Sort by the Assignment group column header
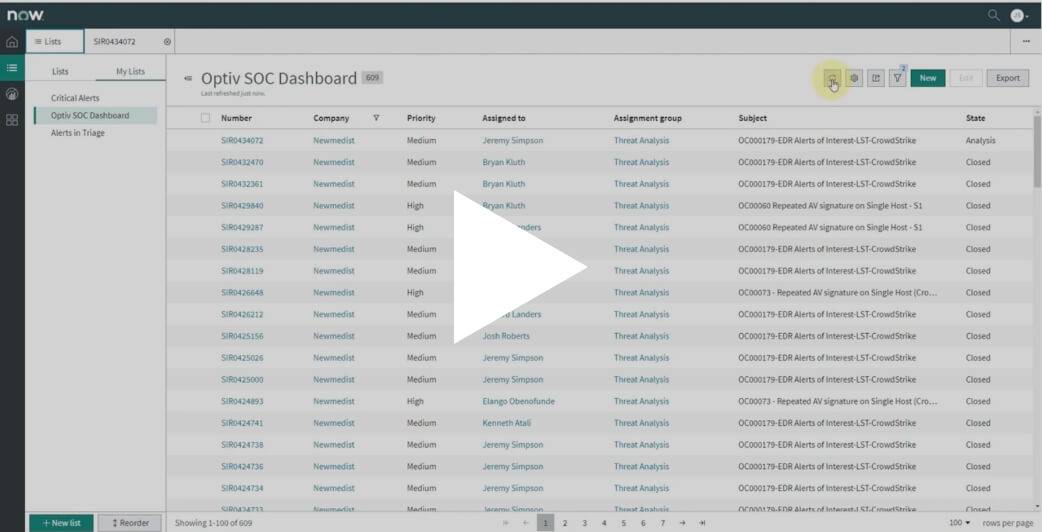1042x532 pixels. click(647, 118)
